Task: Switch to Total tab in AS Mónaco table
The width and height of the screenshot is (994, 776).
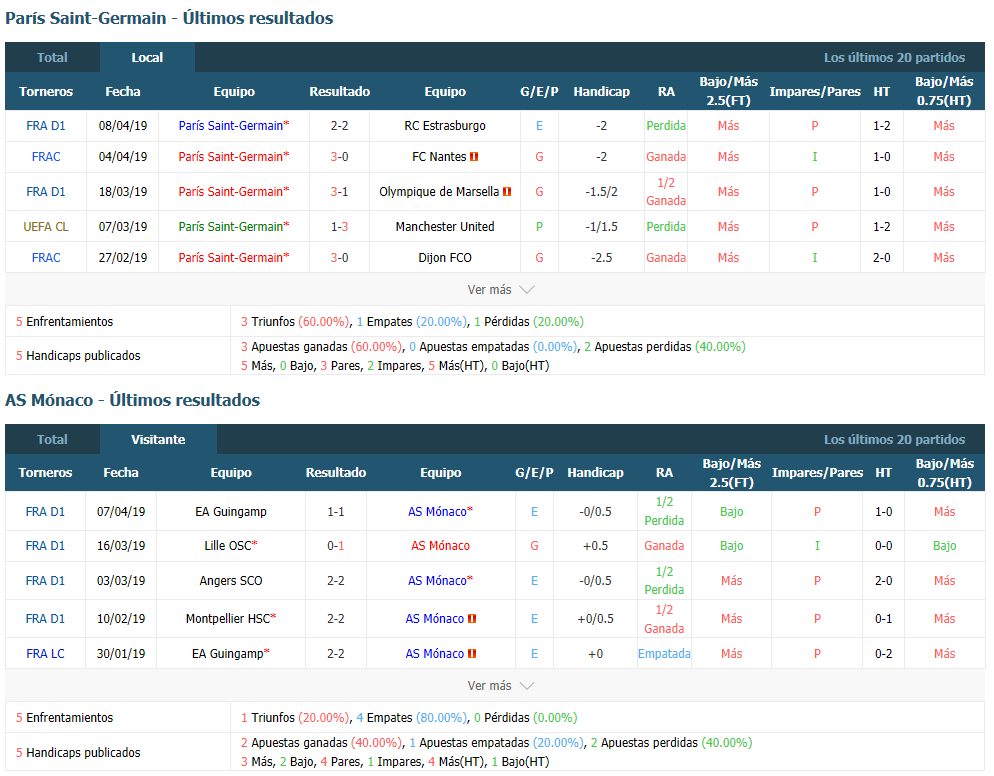Action: 52,439
